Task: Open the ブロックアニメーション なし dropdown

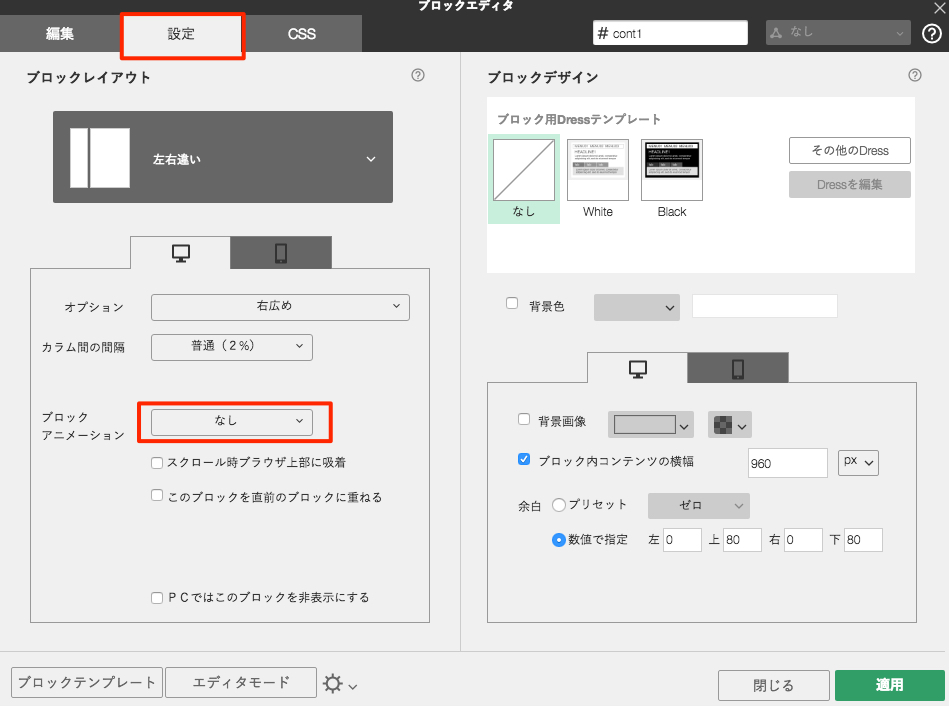Action: 232,422
